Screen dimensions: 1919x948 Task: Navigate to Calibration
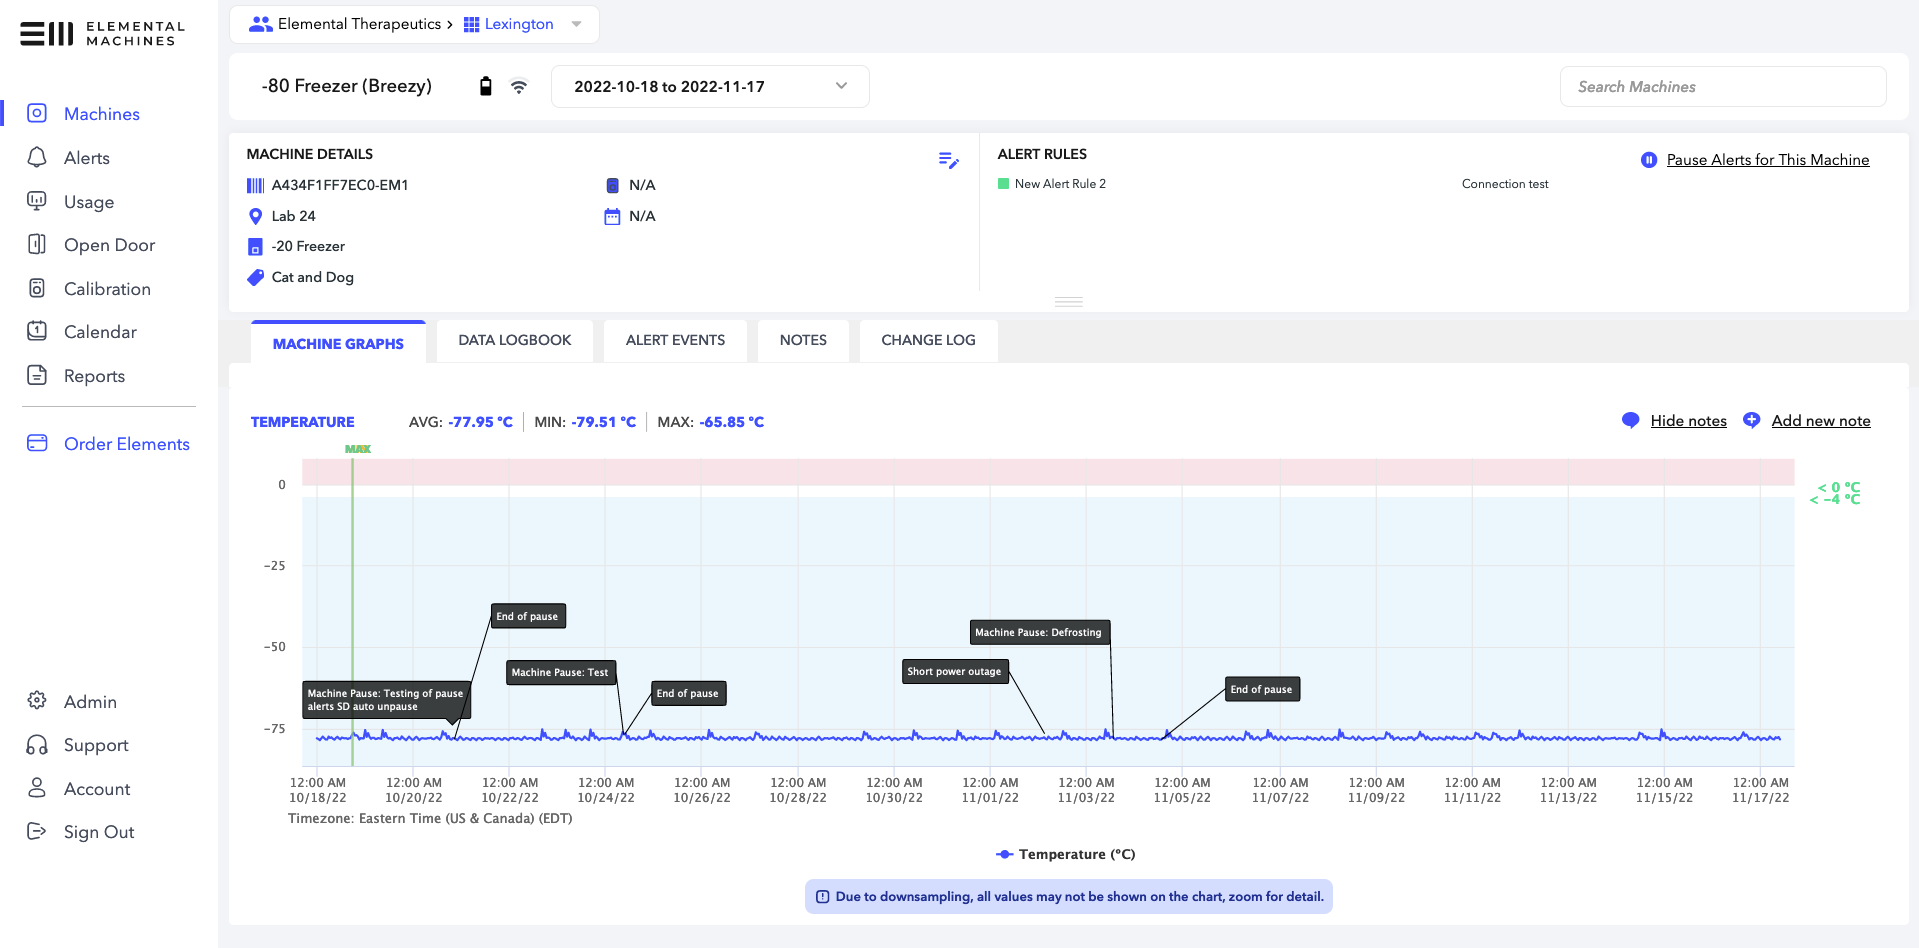click(x=107, y=289)
